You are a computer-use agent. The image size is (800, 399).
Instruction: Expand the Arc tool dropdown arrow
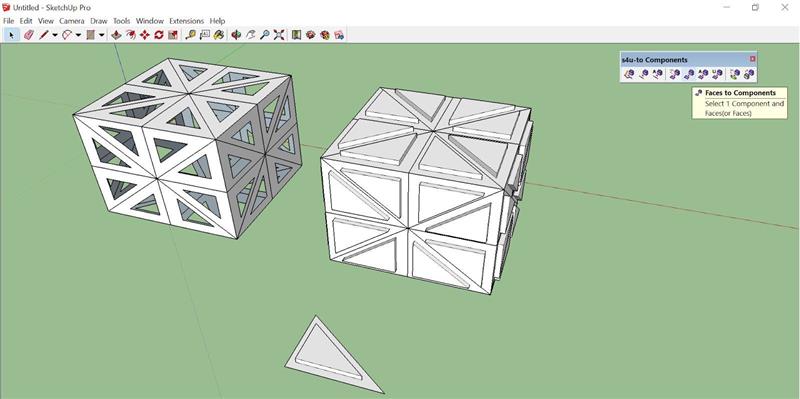(x=79, y=35)
